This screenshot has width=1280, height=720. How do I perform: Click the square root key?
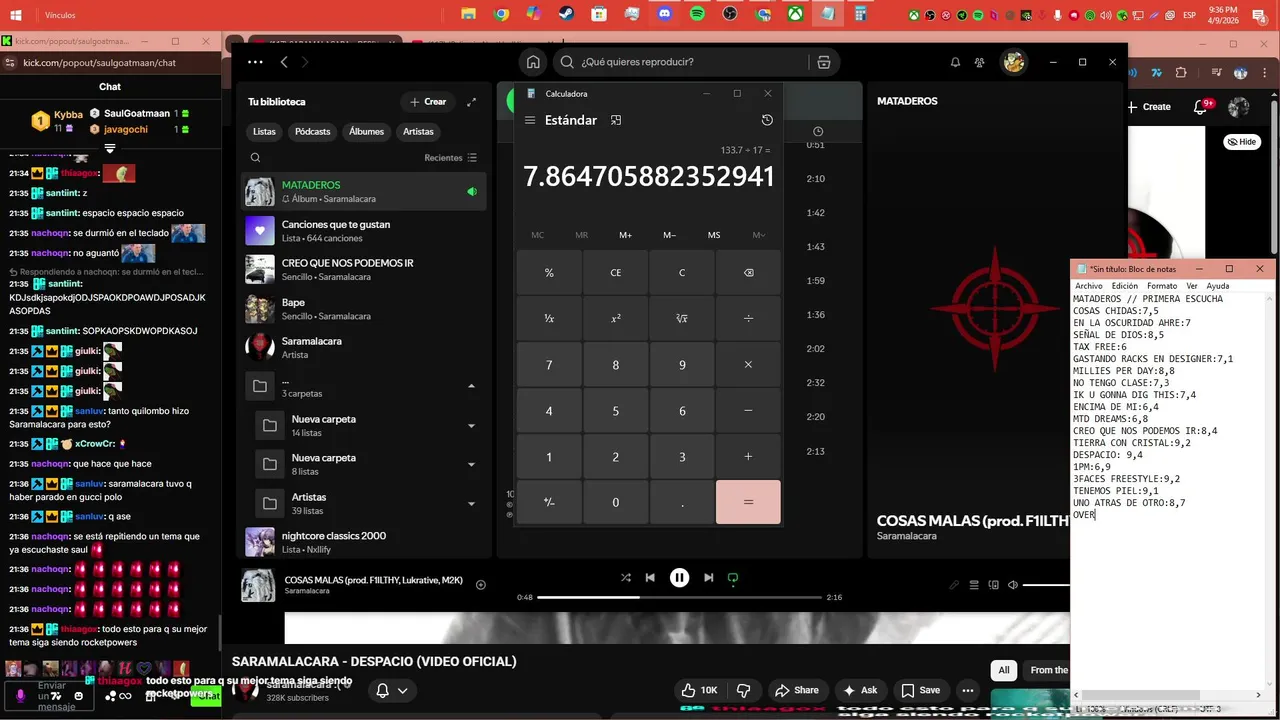pyautogui.click(x=682, y=318)
